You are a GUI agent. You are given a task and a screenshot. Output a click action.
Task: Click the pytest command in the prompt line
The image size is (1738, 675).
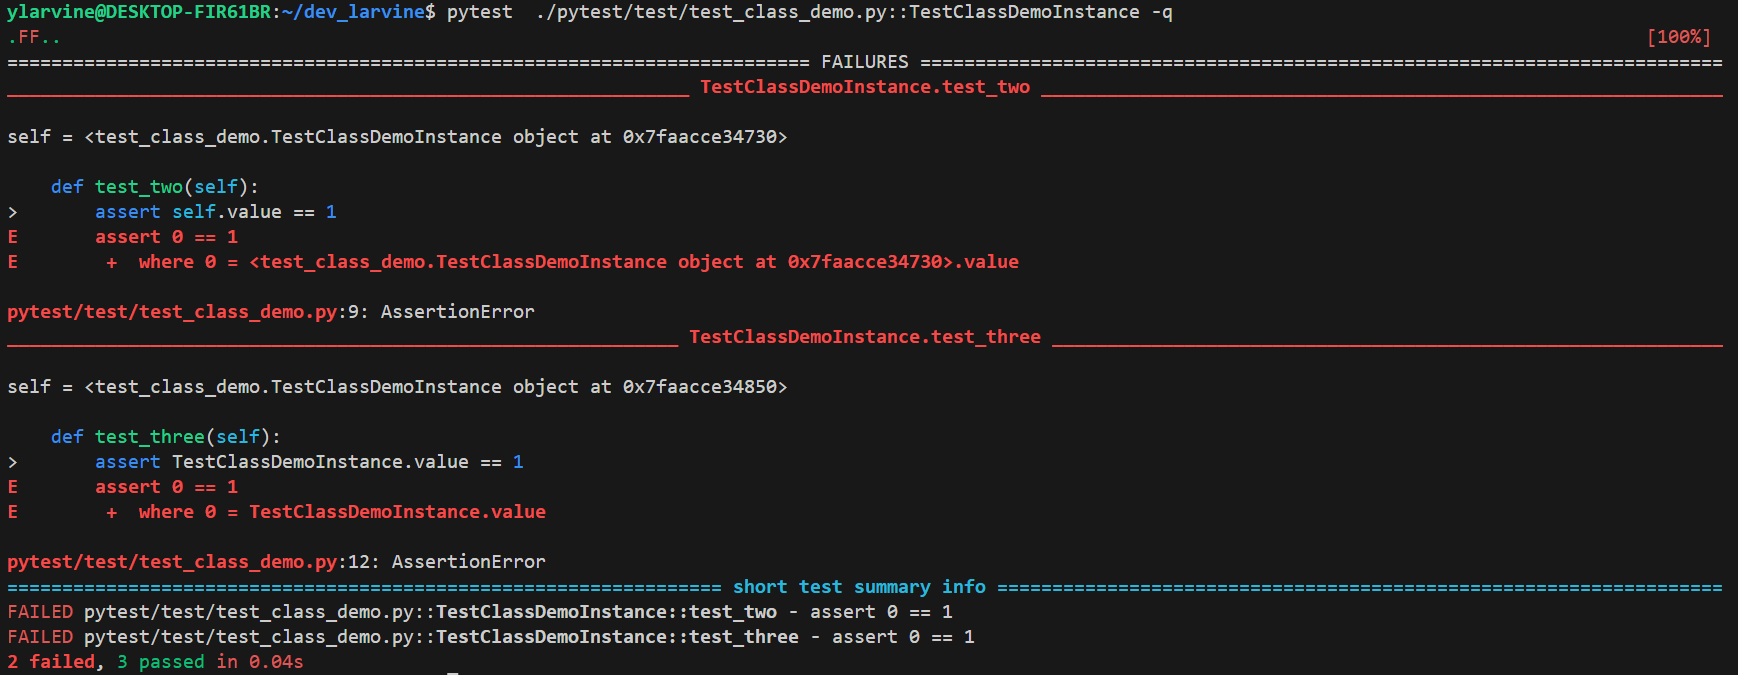[x=479, y=12]
